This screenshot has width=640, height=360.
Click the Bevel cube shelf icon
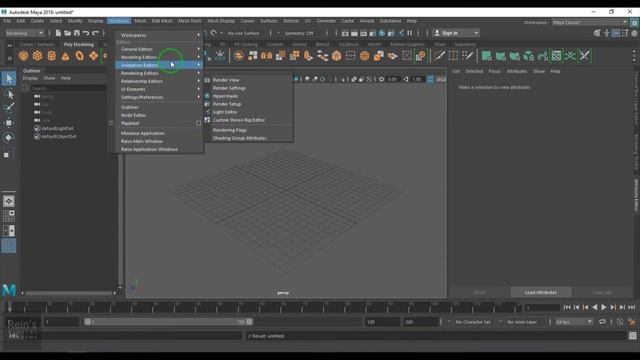[336, 56]
